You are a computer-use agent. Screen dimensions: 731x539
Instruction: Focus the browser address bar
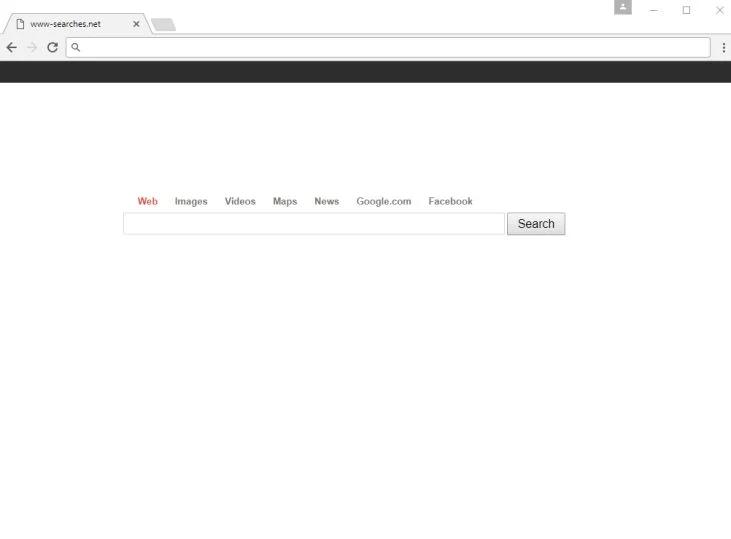388,47
